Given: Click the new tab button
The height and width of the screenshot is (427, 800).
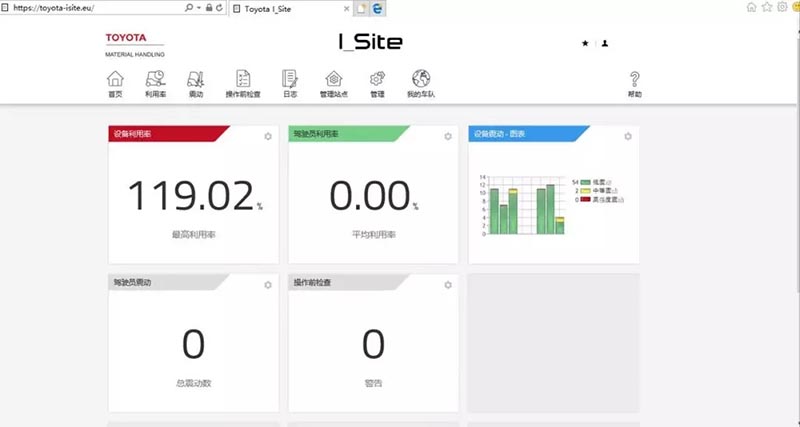Looking at the screenshot, I should click(362, 8).
